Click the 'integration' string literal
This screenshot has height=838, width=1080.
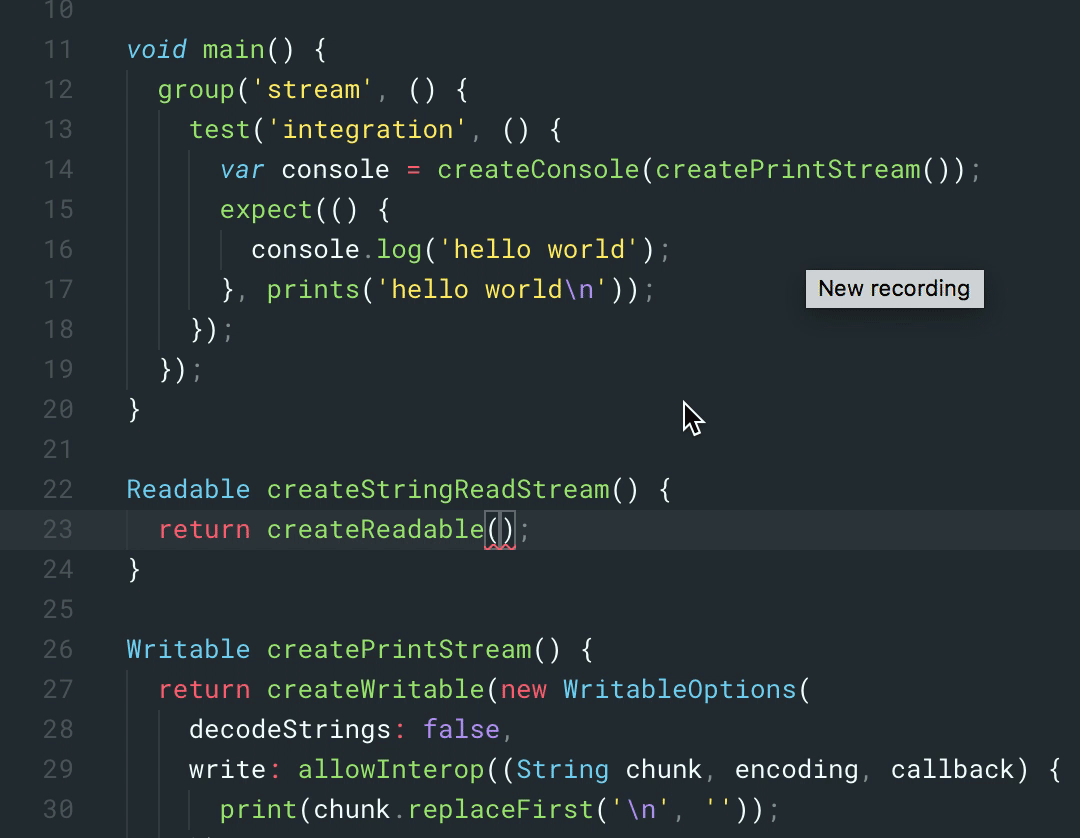tap(367, 129)
